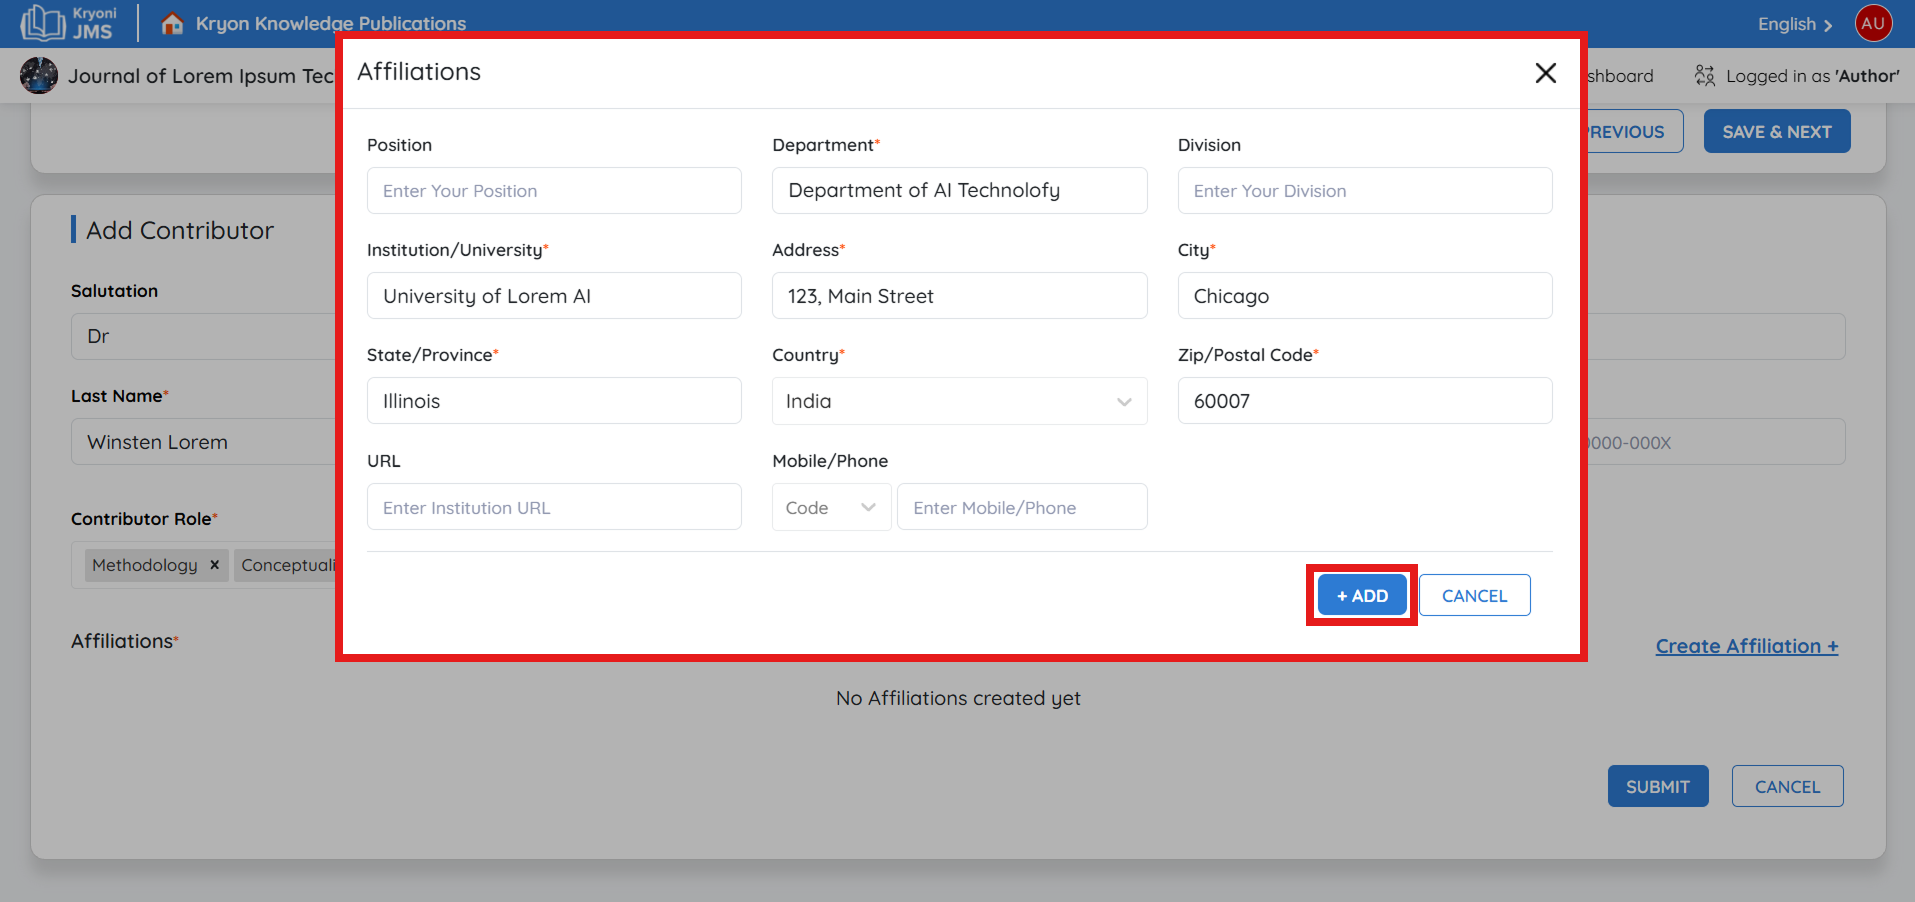Click the Kryoni JMS logo icon
The width and height of the screenshot is (1915, 902).
(x=42, y=23)
